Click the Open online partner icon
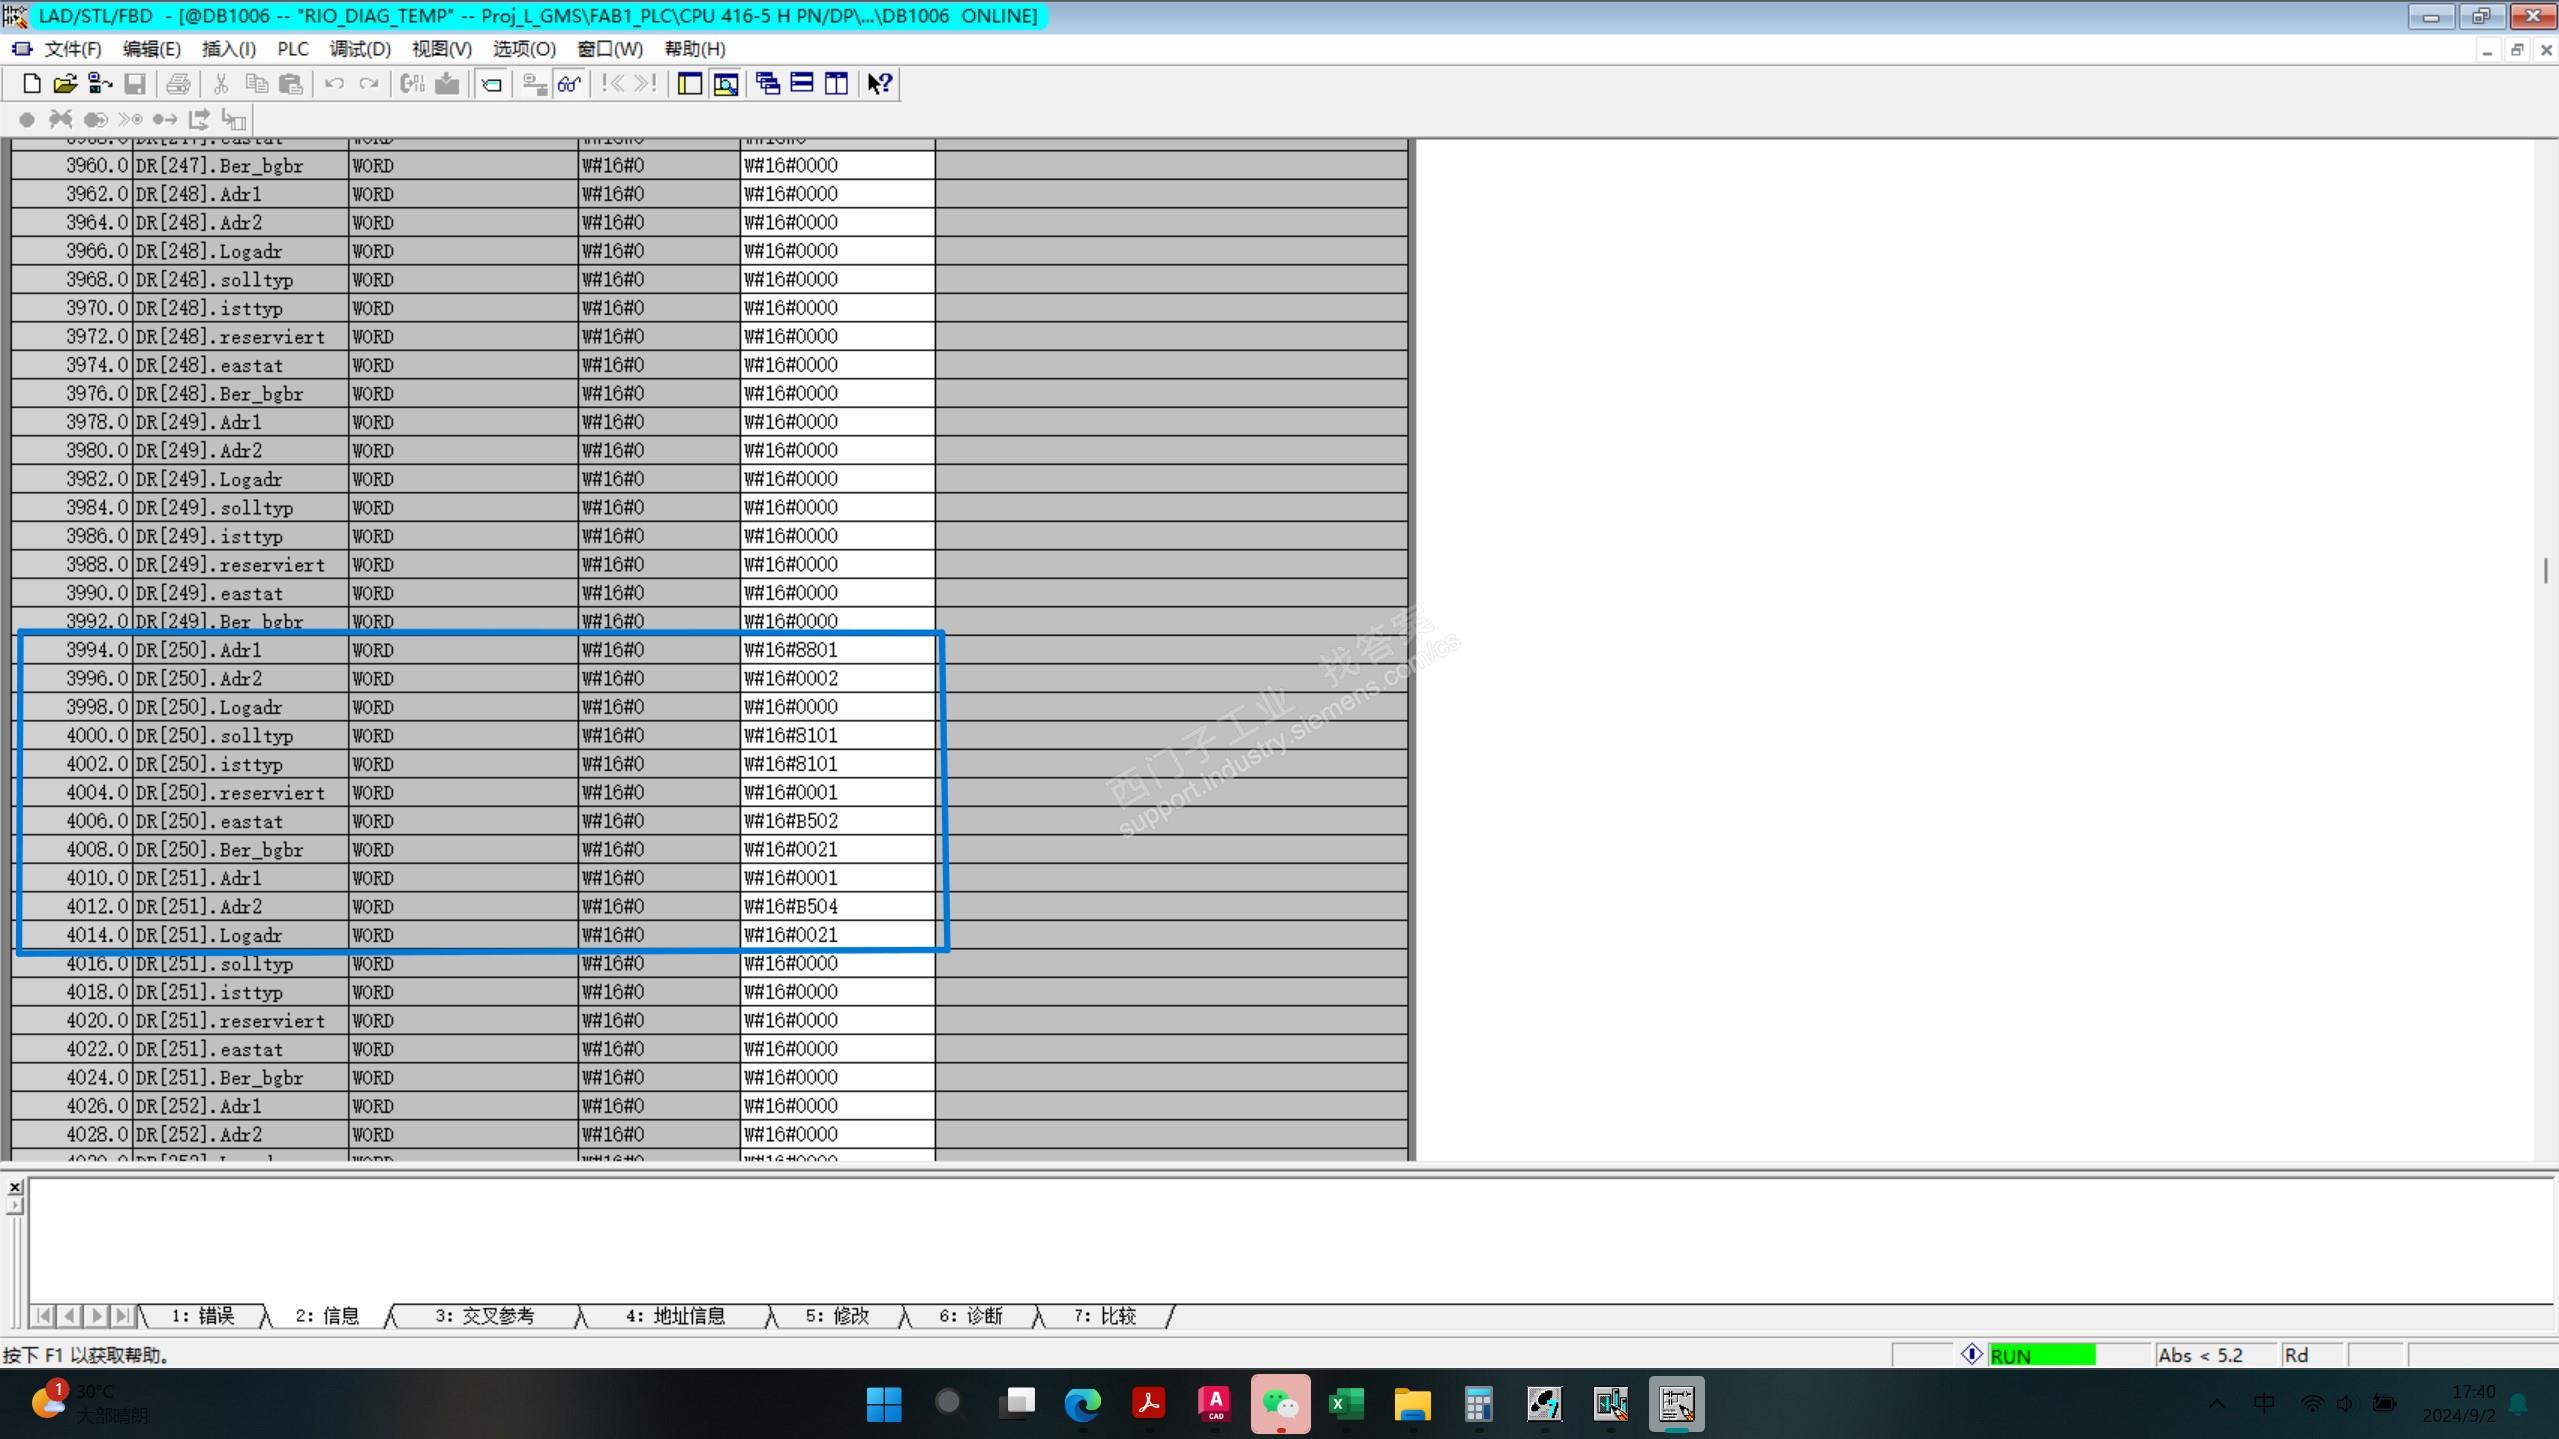2559x1439 pixels. (x=100, y=84)
